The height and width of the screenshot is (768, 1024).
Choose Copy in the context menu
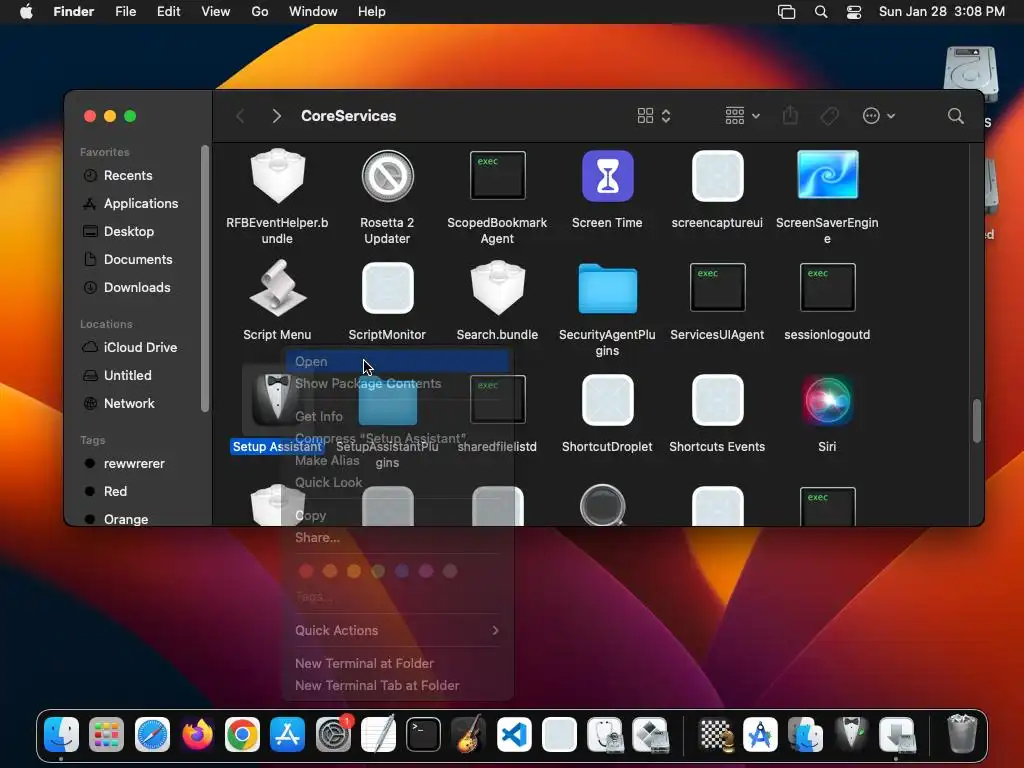[397, 515]
